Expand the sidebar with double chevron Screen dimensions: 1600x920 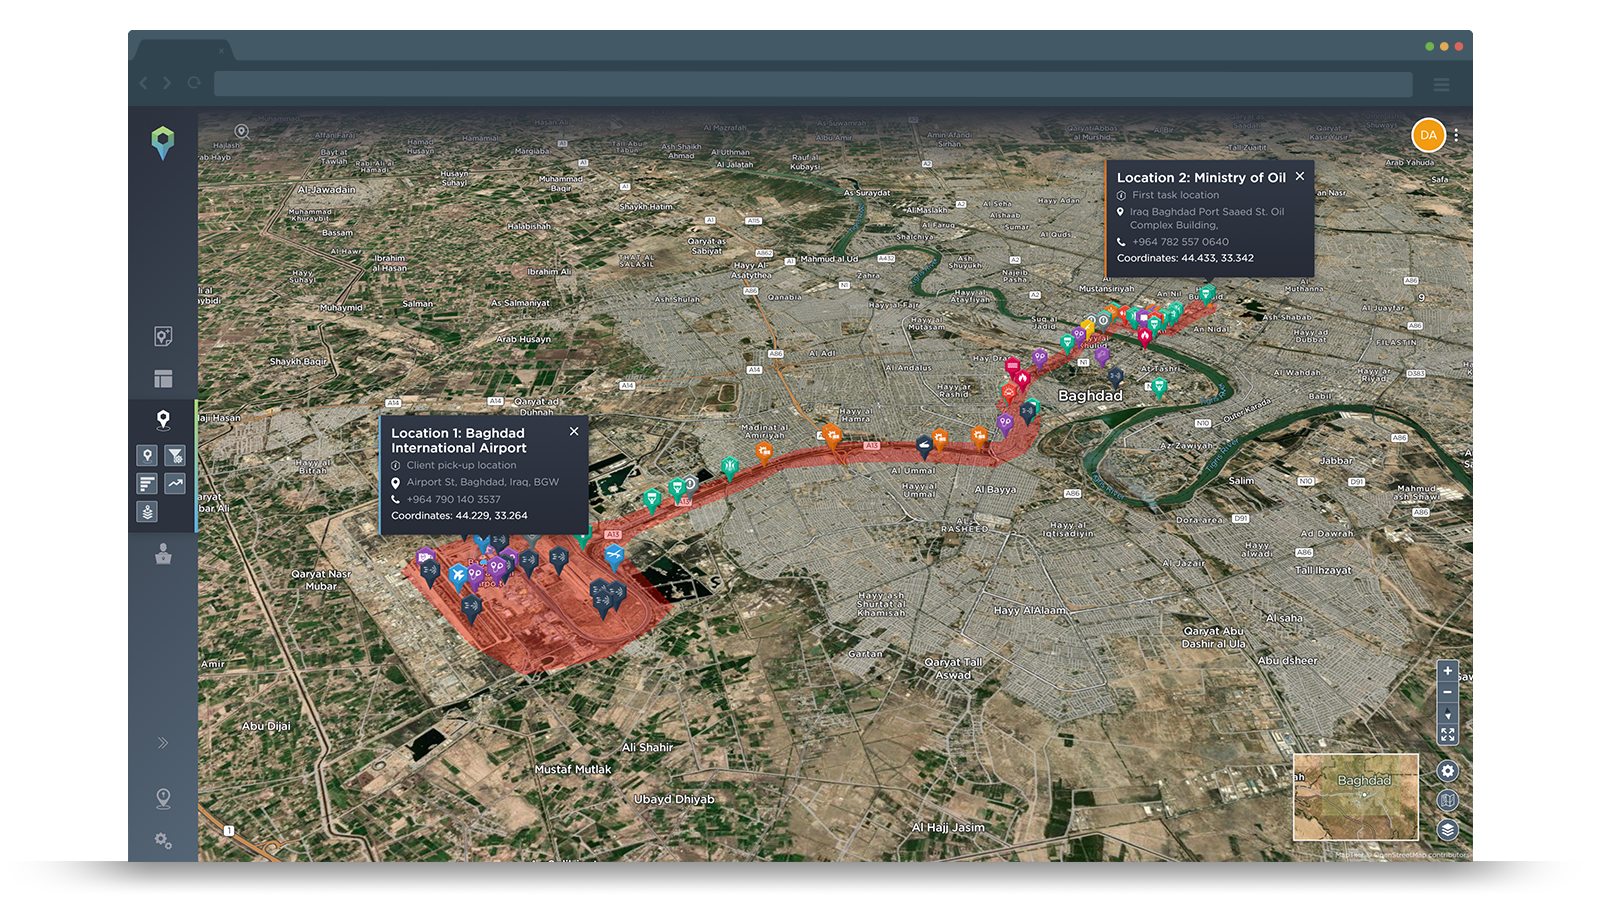click(163, 743)
